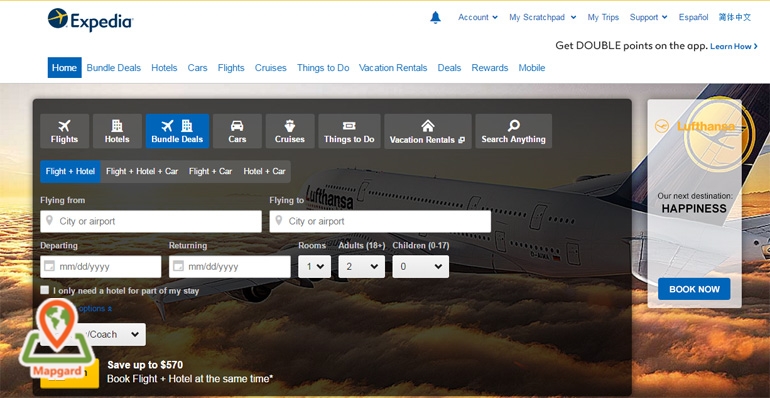The image size is (770, 398).
Task: Check I only need a hotel for part of my stay
Action: click(45, 290)
